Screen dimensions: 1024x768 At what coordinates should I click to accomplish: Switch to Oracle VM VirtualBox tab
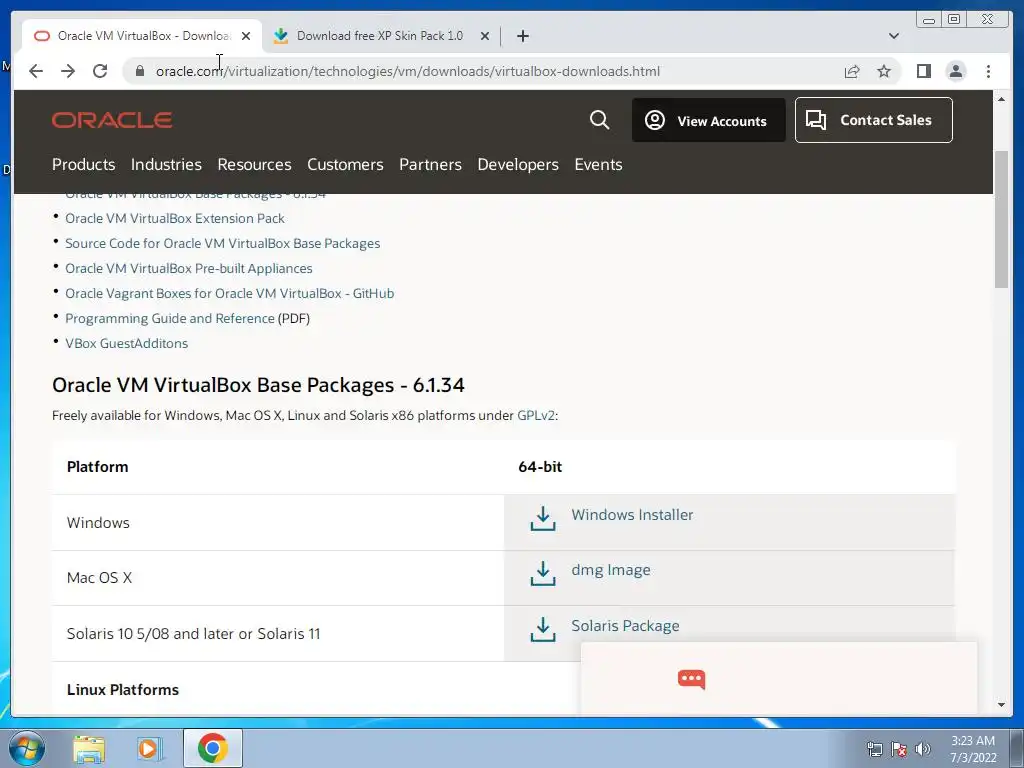[x=142, y=36]
